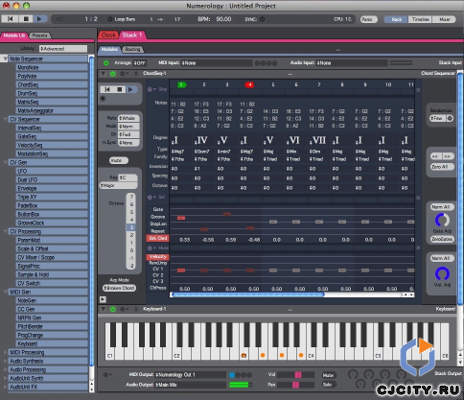Switch to the Timeline view
The image size is (464, 400).
(420, 19)
